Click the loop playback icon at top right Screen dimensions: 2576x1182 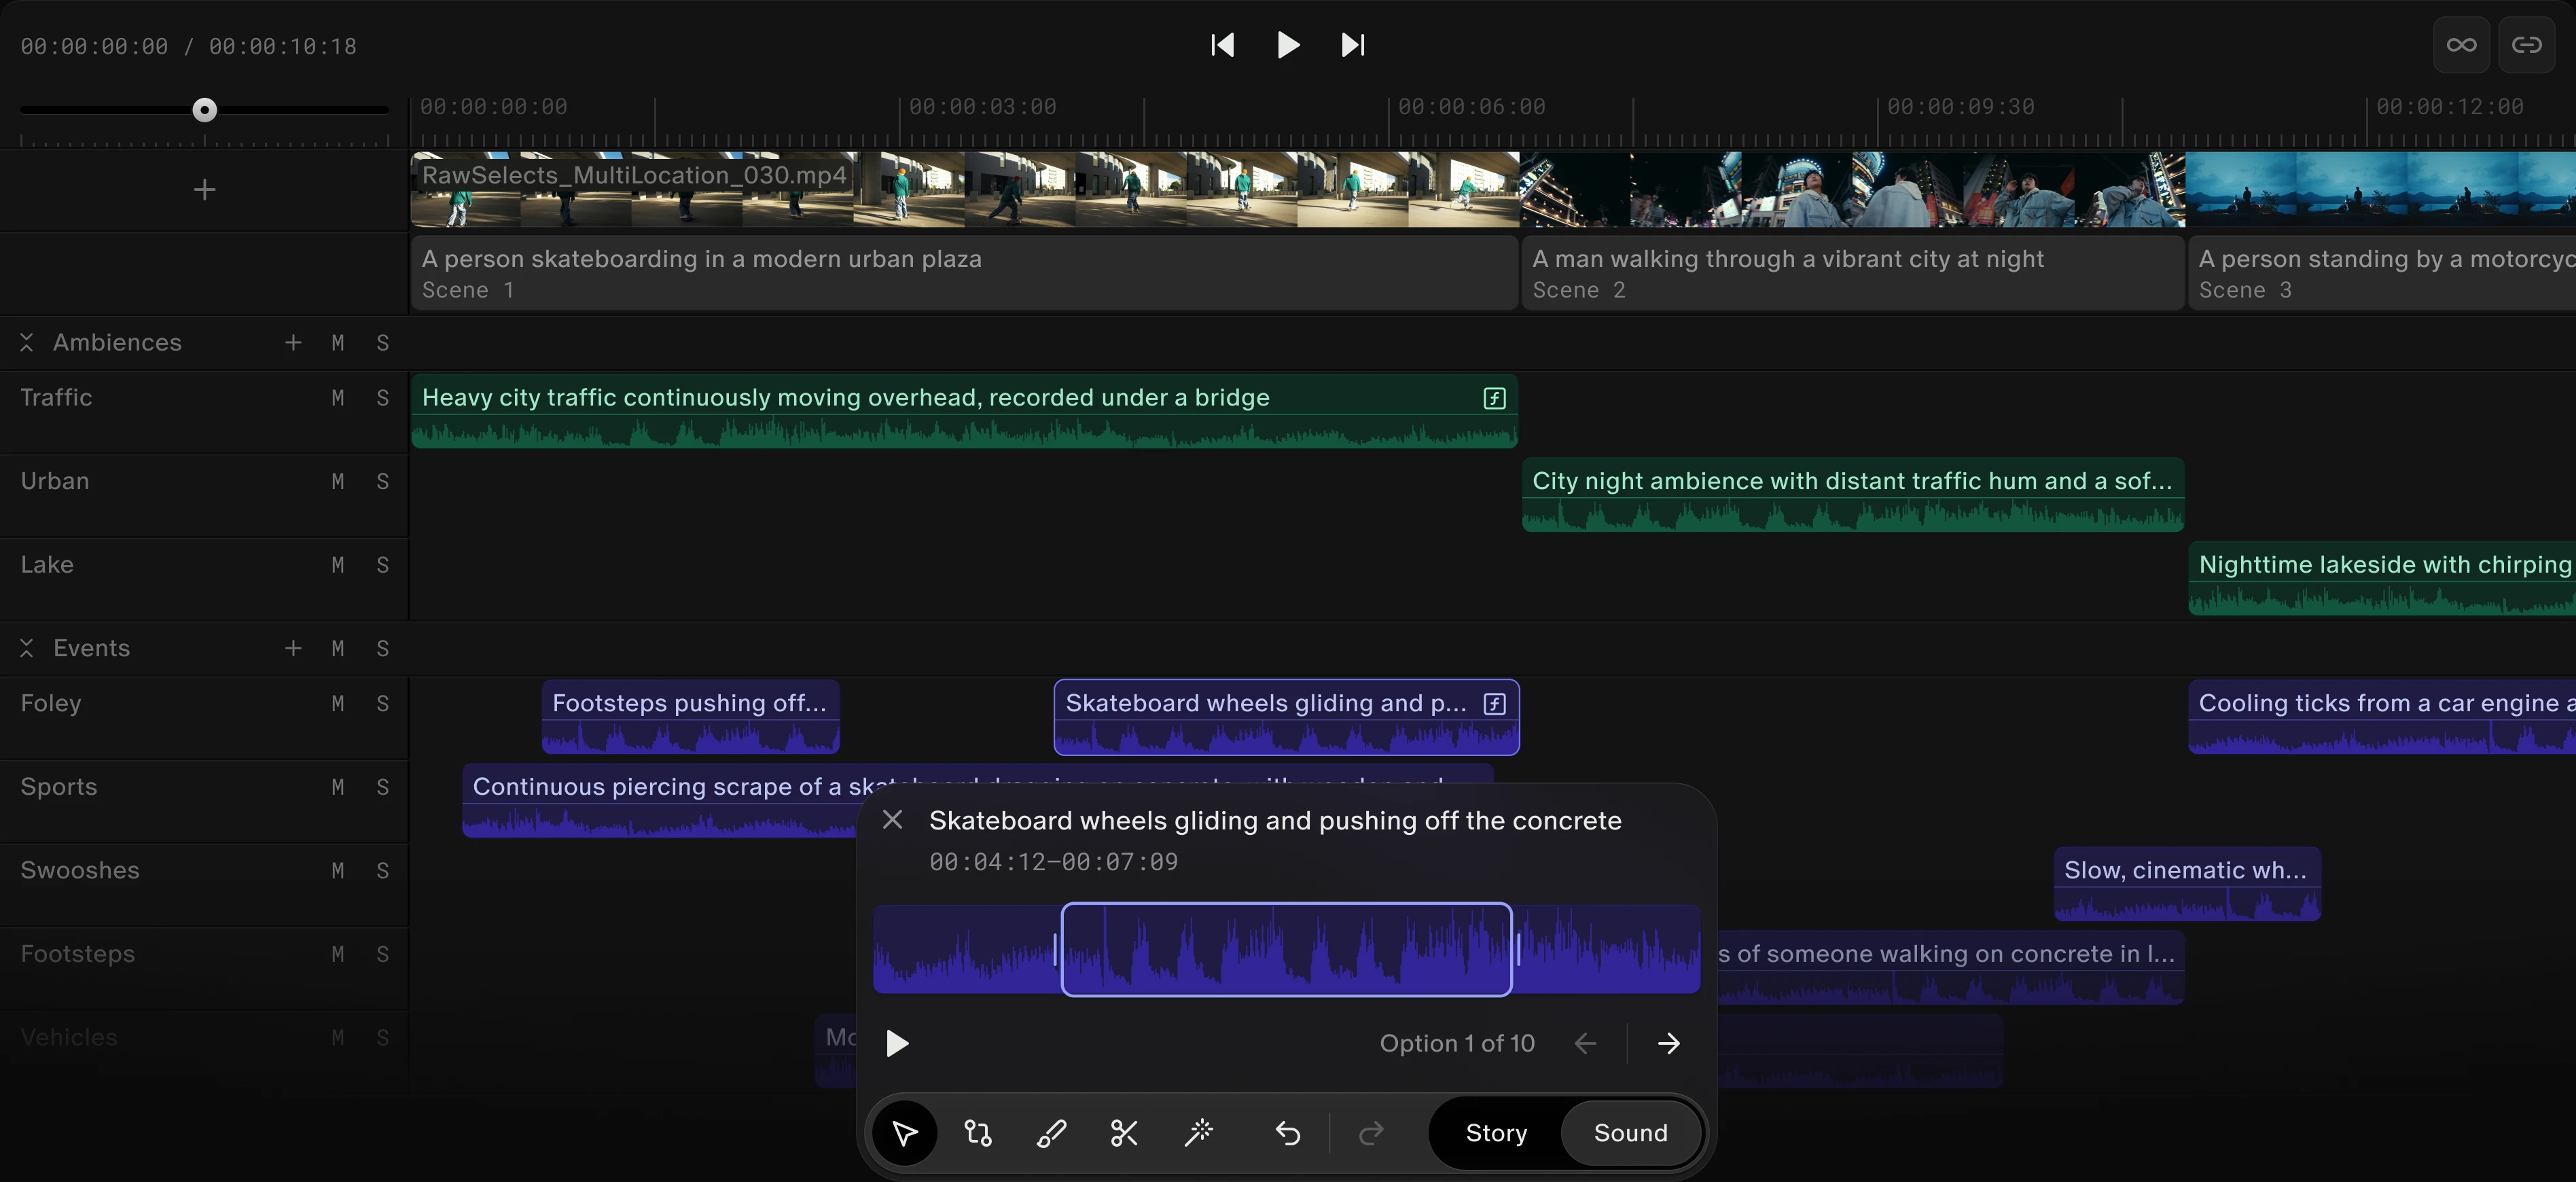[x=2461, y=44]
